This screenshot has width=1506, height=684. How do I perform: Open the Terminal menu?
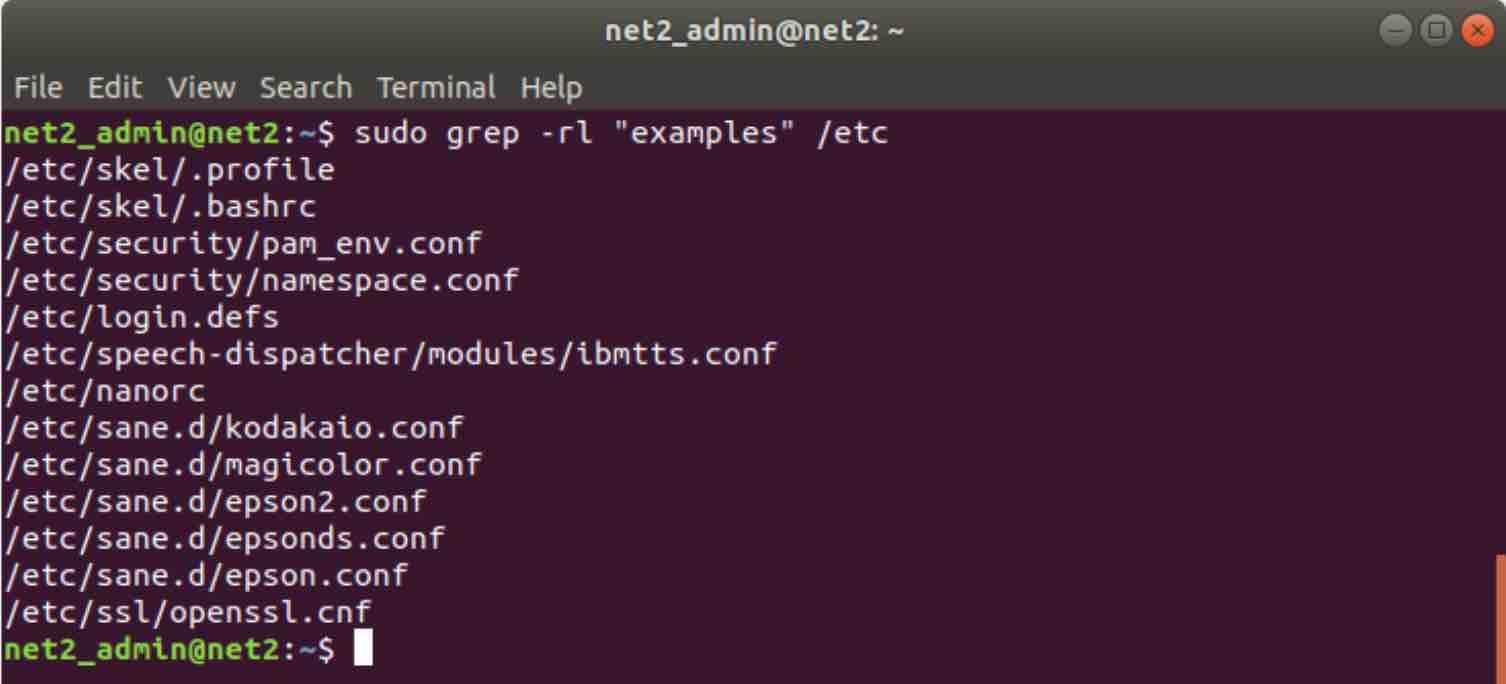coord(437,88)
